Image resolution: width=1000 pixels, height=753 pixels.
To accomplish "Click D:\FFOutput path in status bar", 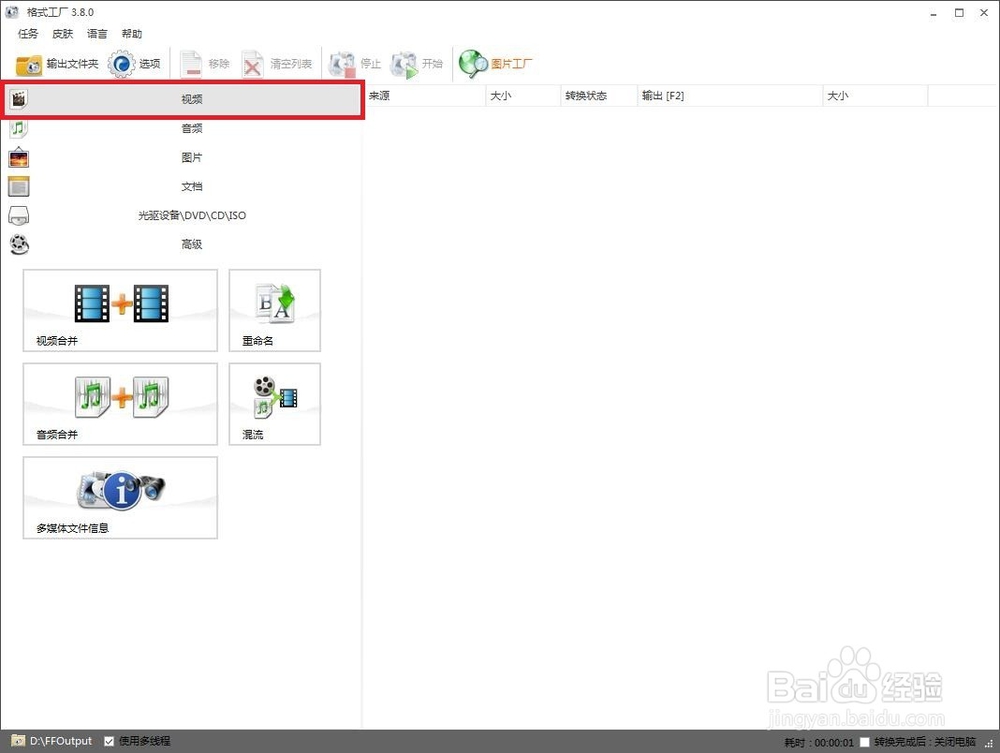I will [x=61, y=741].
